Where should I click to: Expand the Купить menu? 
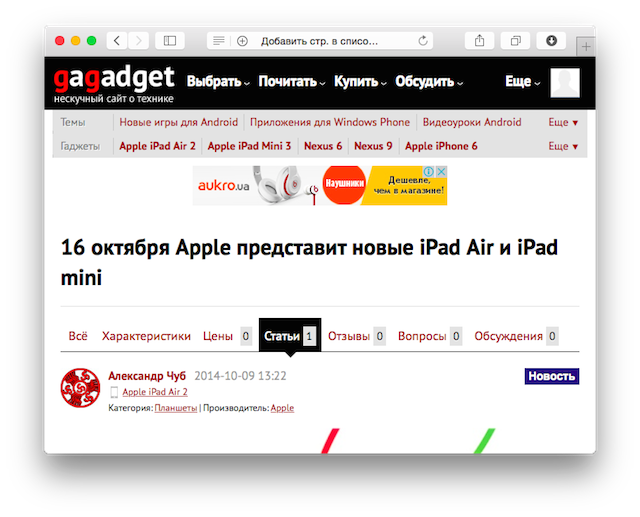click(x=360, y=82)
